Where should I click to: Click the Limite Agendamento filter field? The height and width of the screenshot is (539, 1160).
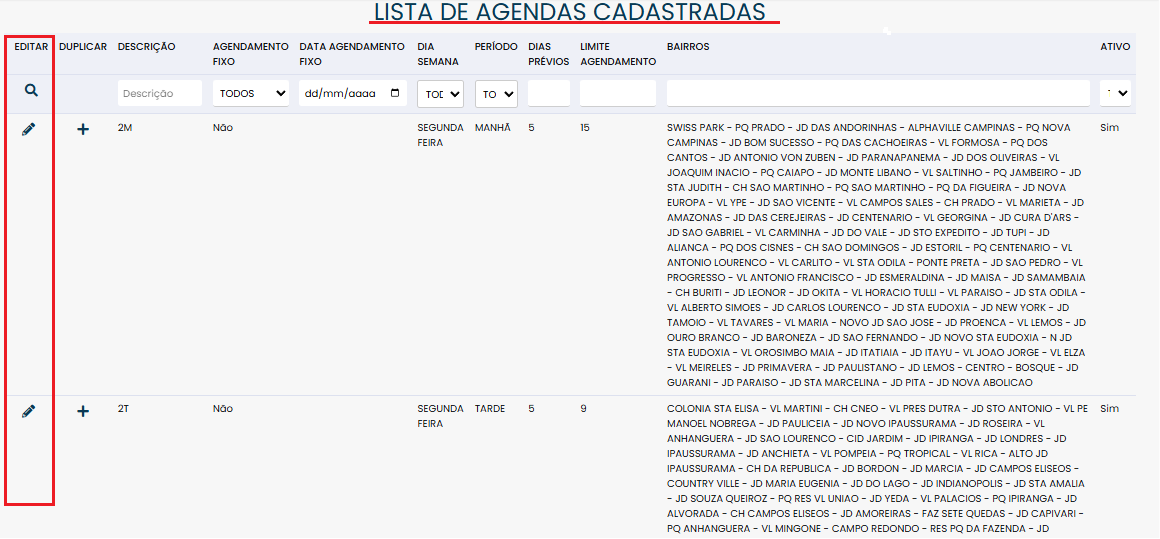[617, 93]
